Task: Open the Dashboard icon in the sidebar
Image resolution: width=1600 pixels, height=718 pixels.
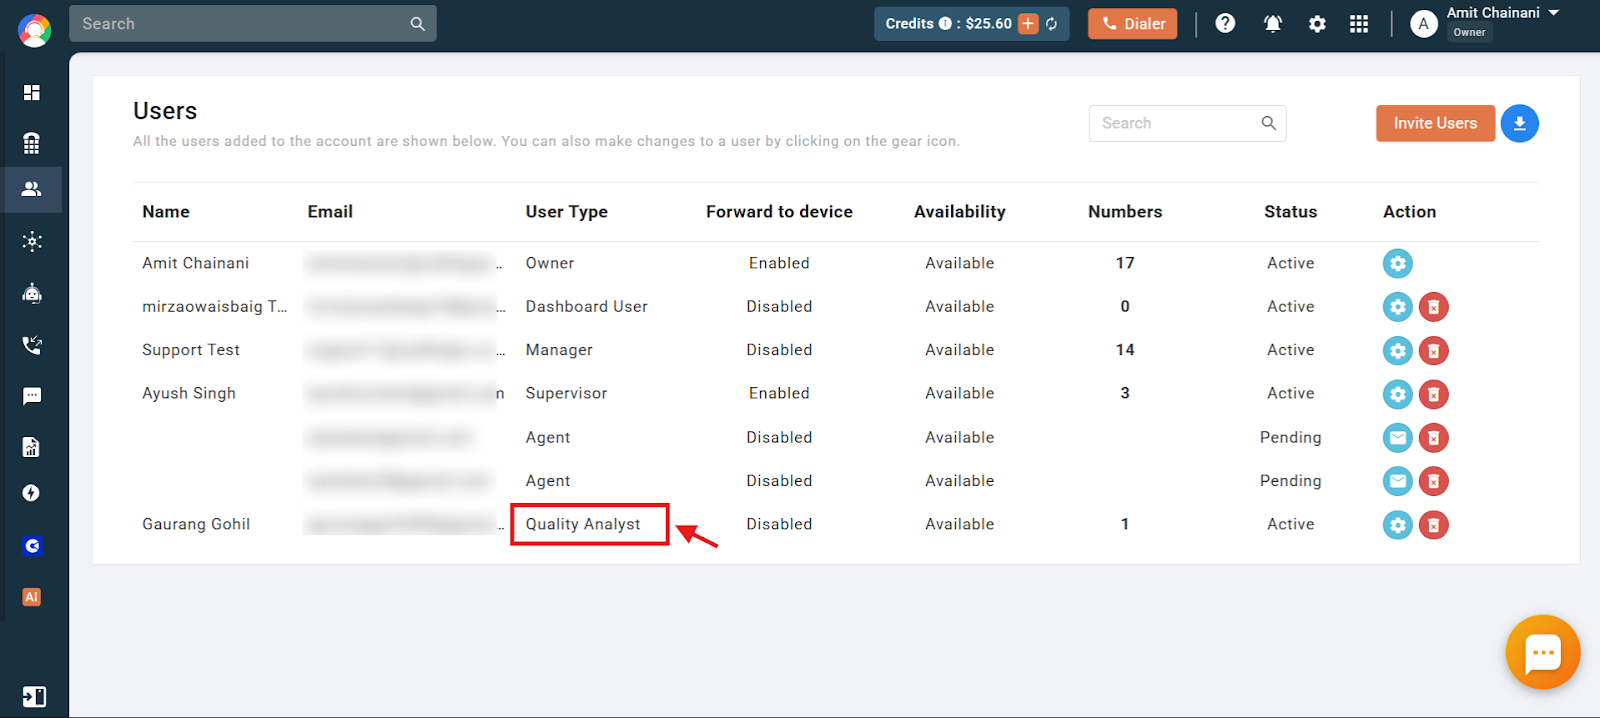Action: point(32,92)
